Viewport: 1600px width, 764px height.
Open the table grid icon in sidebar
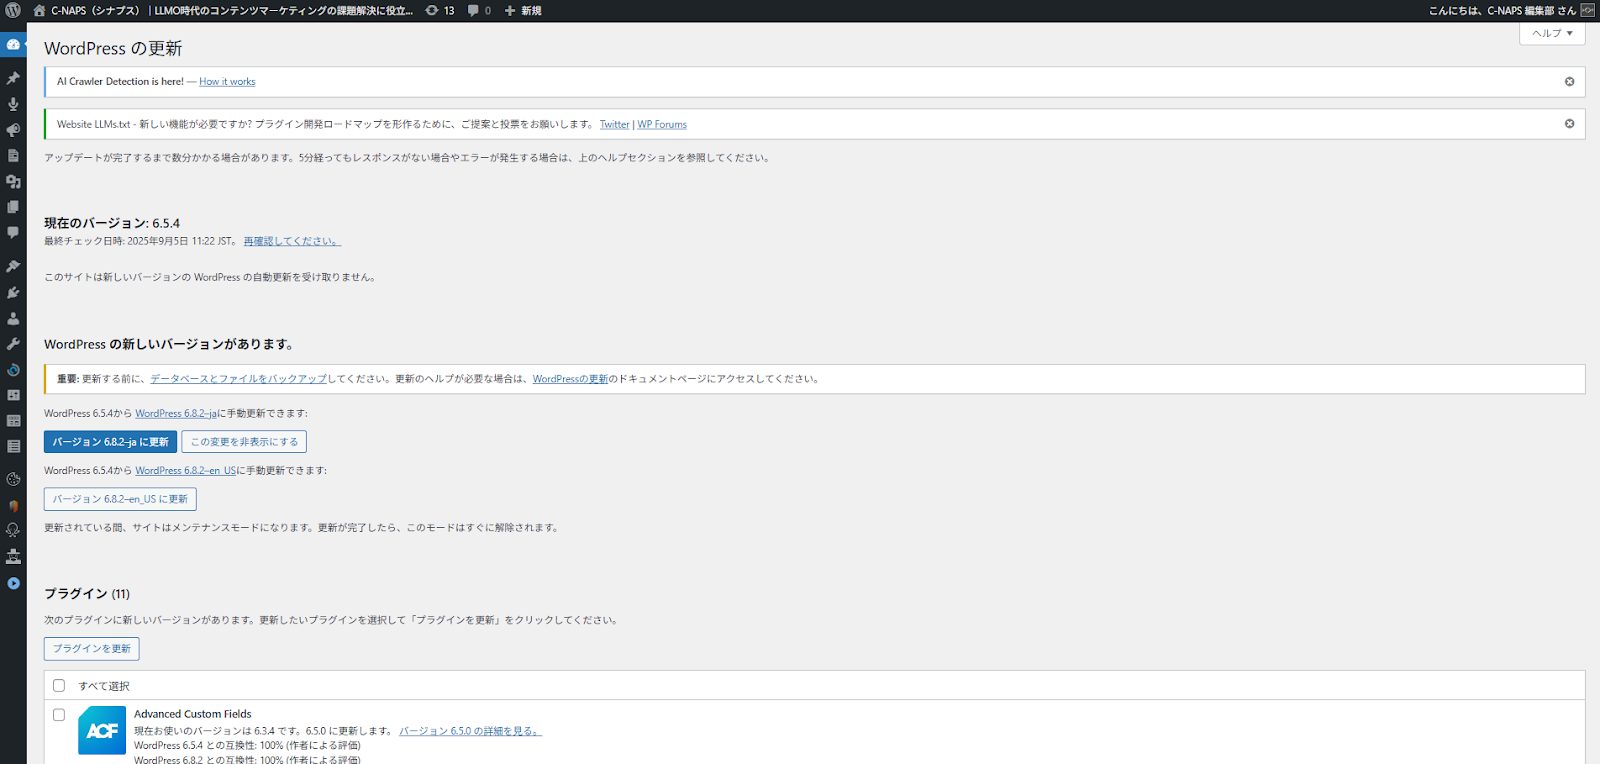(13, 421)
